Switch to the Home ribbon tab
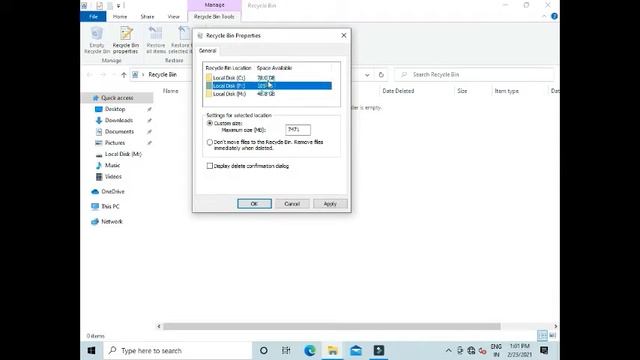 click(120, 17)
